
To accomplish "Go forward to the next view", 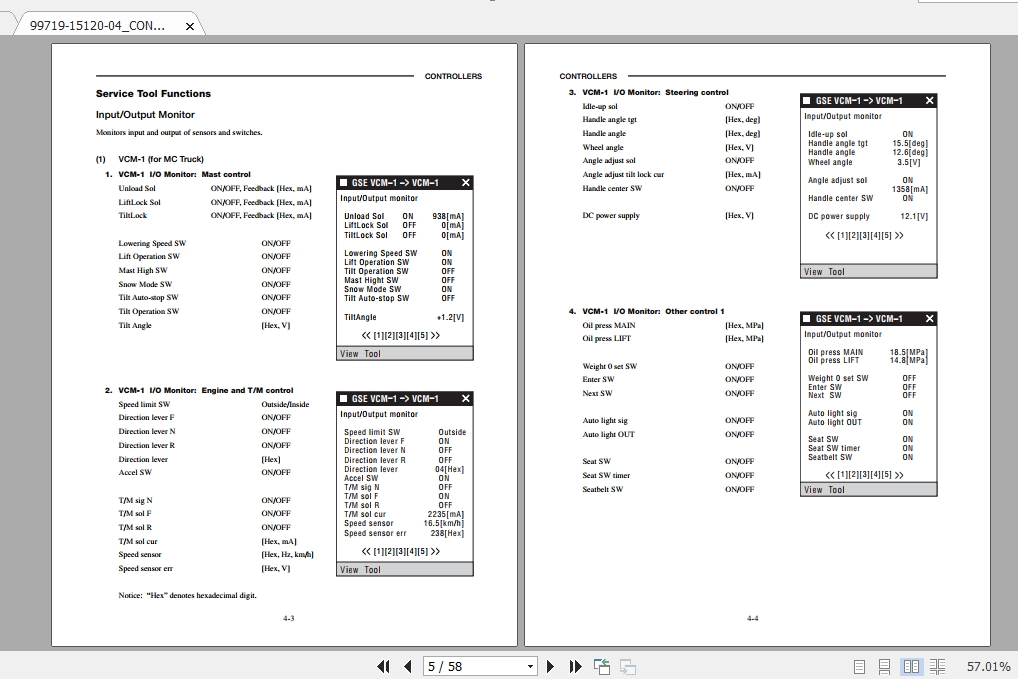I will (x=626, y=666).
